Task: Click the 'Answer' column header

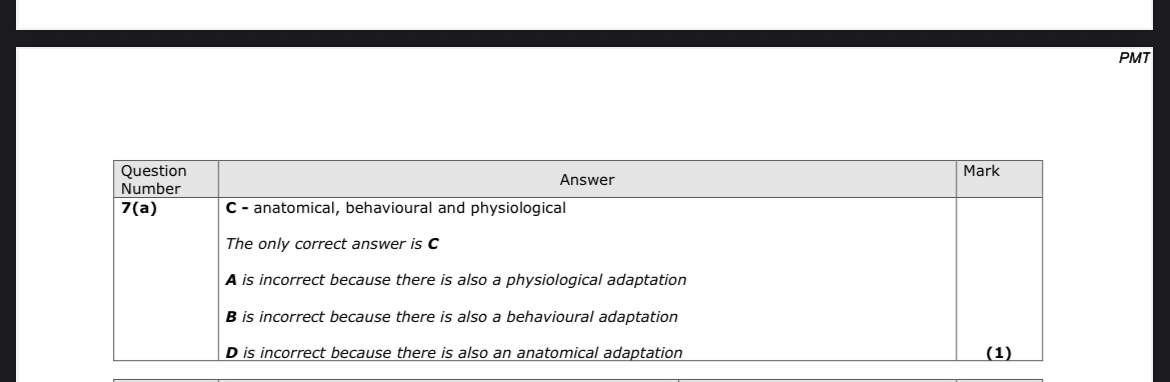Action: tap(587, 179)
